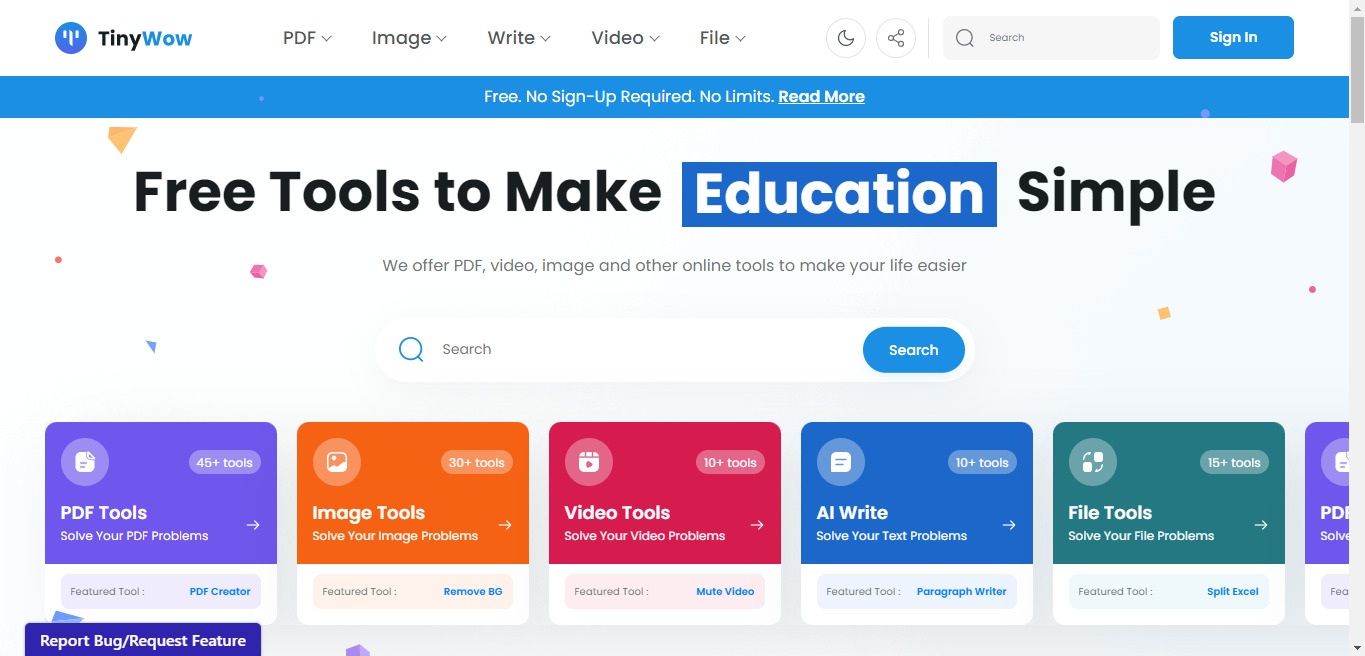The height and width of the screenshot is (656, 1365).
Task: Click the 45+ tools badge
Action: pyautogui.click(x=224, y=462)
